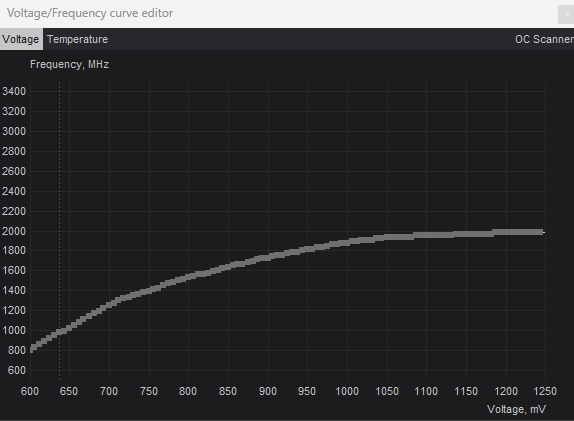
Task: Click the curve point at 900 mV
Action: (268, 257)
